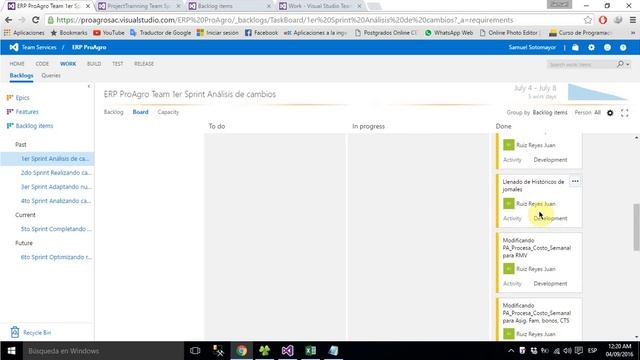Screen dimensions: 640x360
Task: Open the Group by Backlog items dropdown
Action: tap(550, 113)
